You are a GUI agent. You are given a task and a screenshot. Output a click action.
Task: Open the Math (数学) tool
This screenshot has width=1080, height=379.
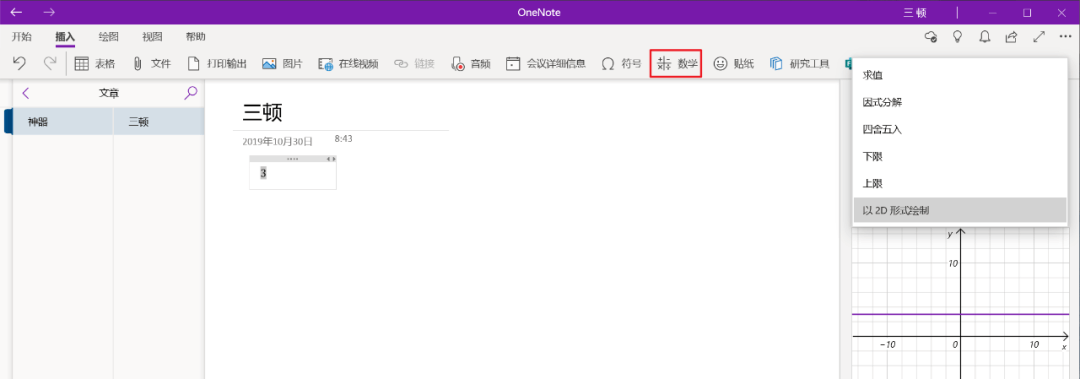pyautogui.click(x=676, y=64)
